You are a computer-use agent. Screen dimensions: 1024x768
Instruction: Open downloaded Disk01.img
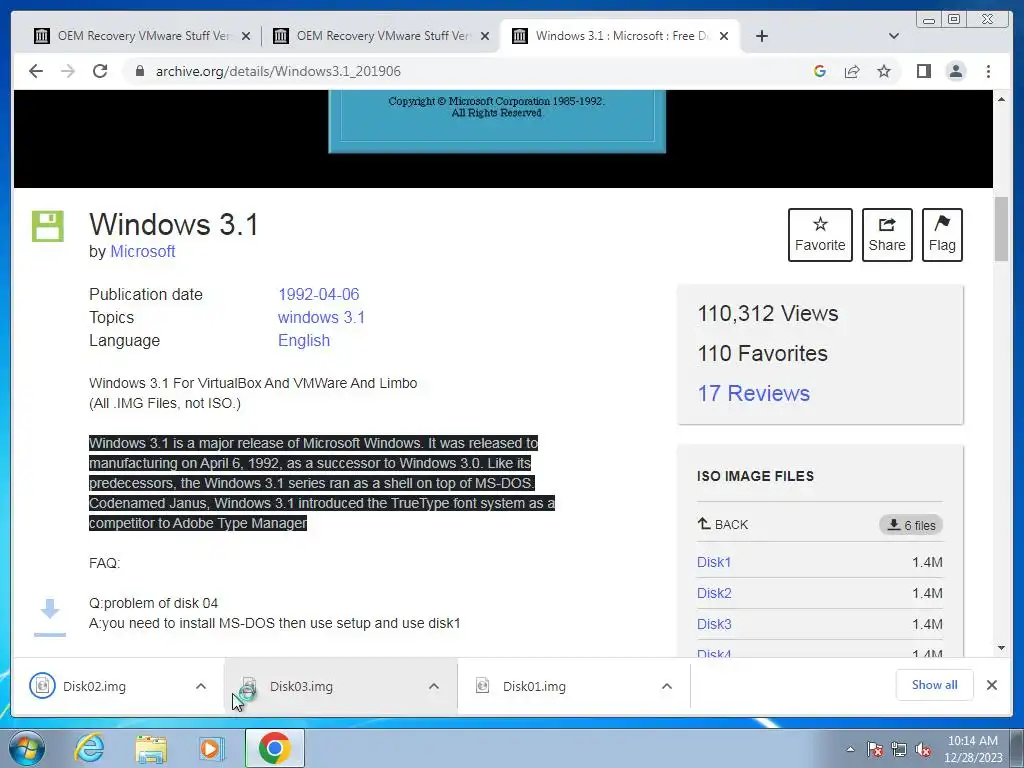(534, 686)
